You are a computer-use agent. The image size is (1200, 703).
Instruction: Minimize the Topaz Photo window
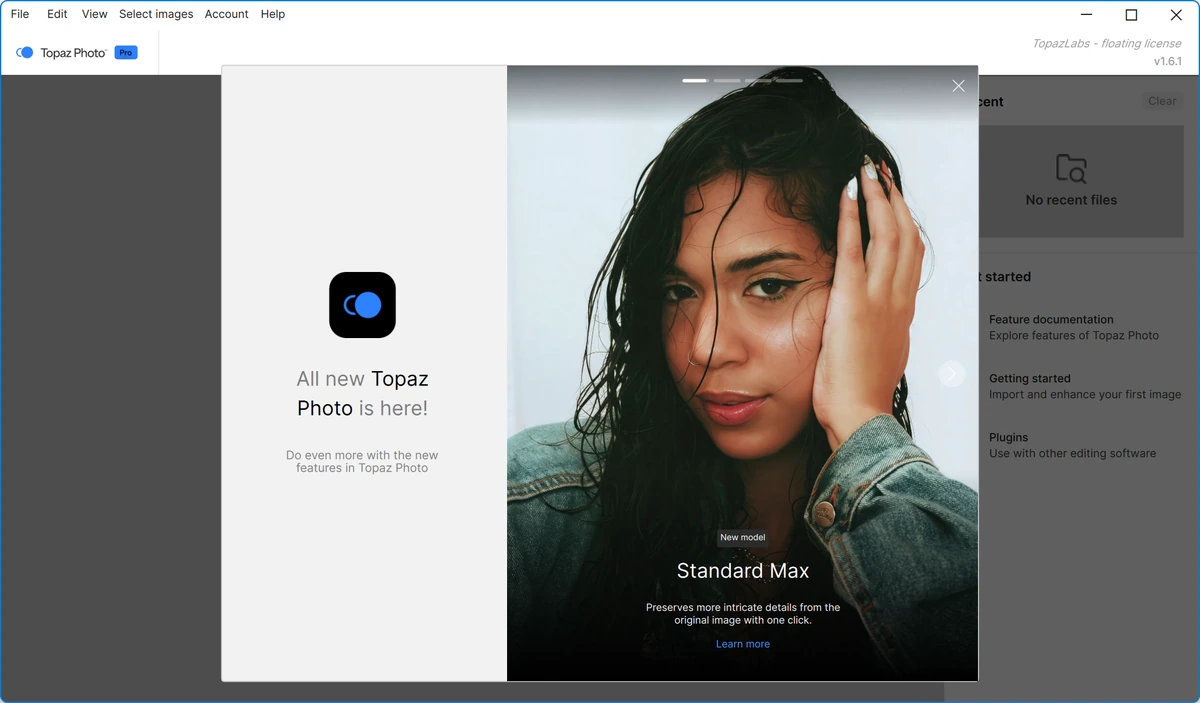tap(1087, 14)
